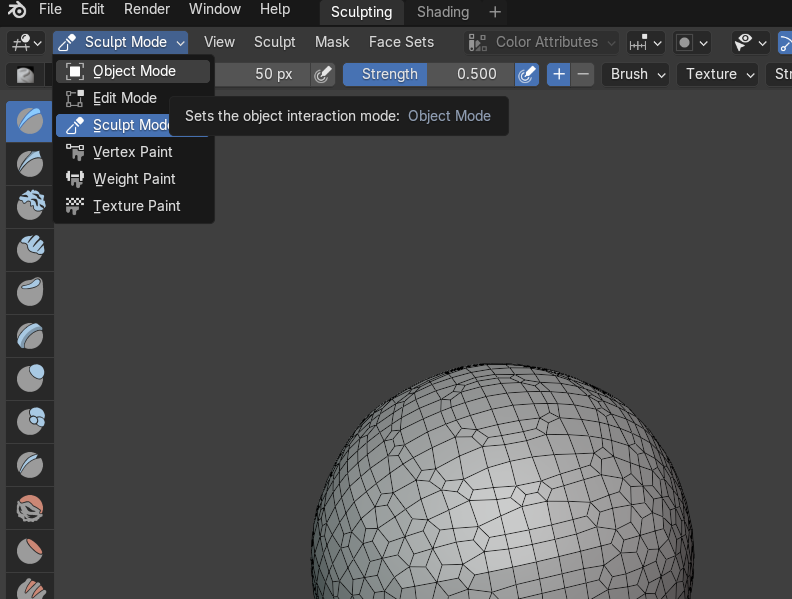
Task: Select the Crease brush tool
Action: click(x=30, y=465)
